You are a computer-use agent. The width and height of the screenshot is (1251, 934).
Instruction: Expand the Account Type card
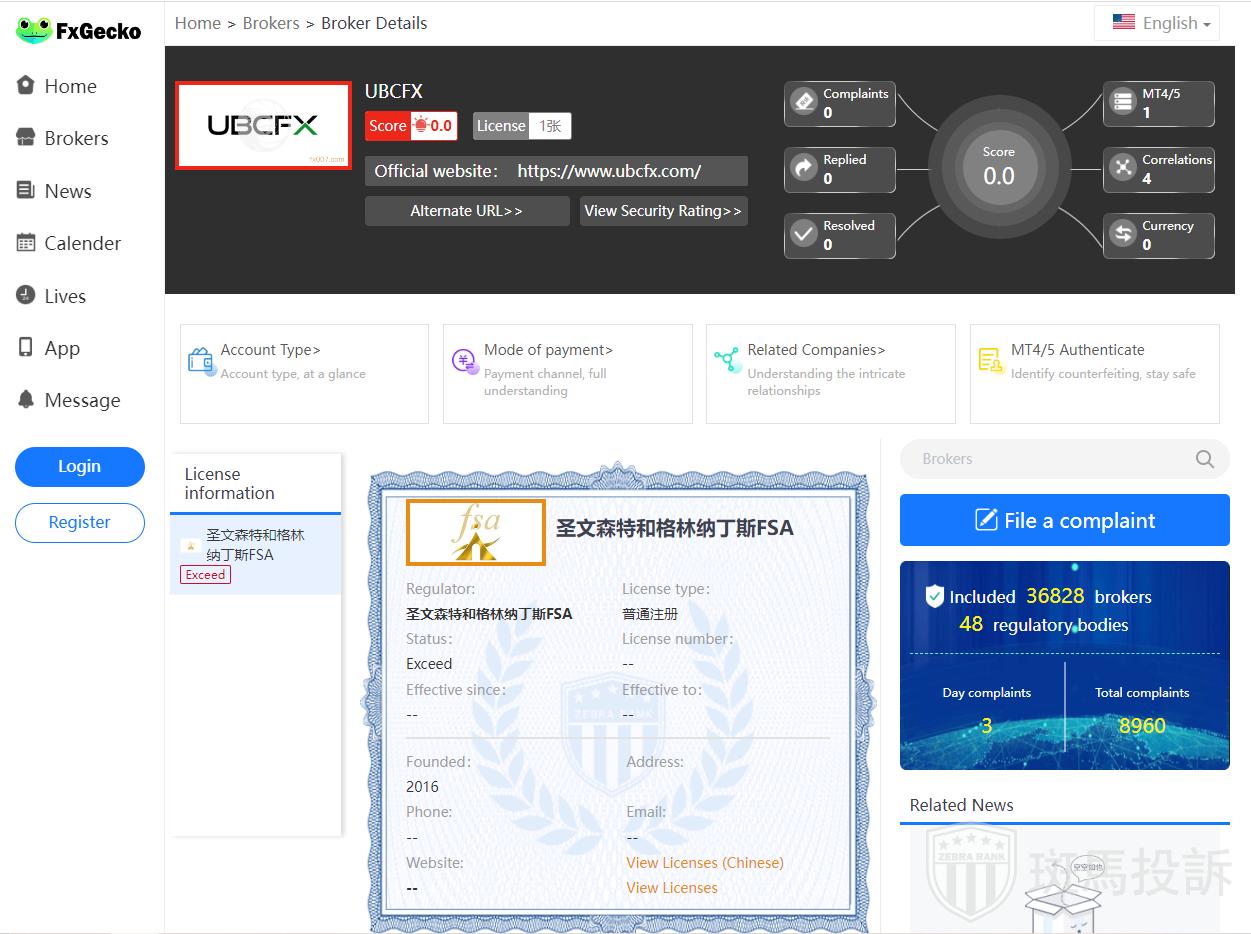[304, 373]
